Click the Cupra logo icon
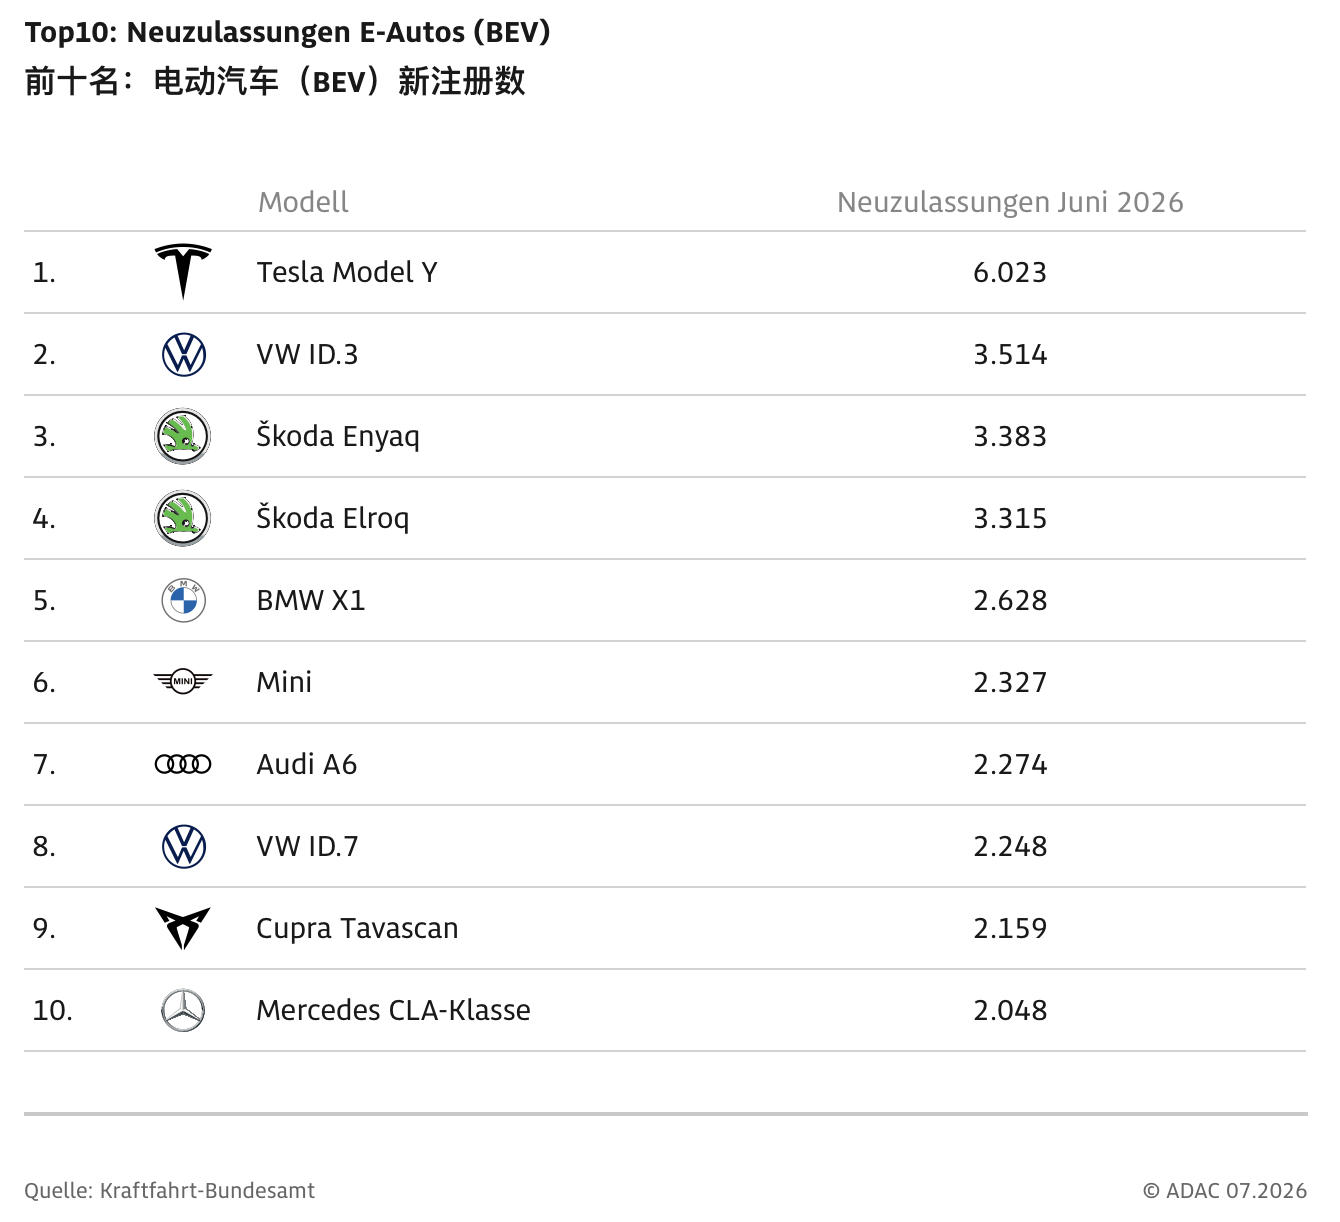 click(183, 928)
